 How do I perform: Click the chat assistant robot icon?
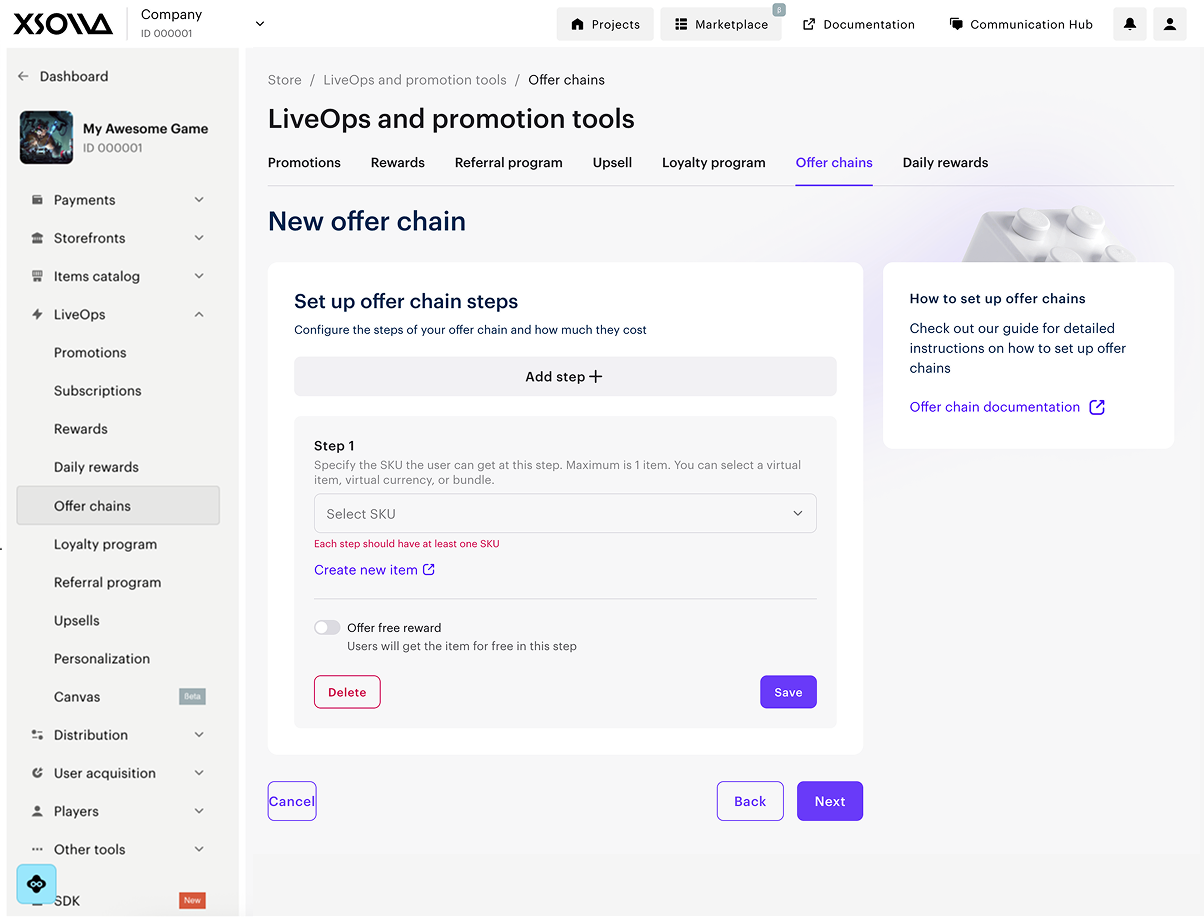click(x=37, y=884)
